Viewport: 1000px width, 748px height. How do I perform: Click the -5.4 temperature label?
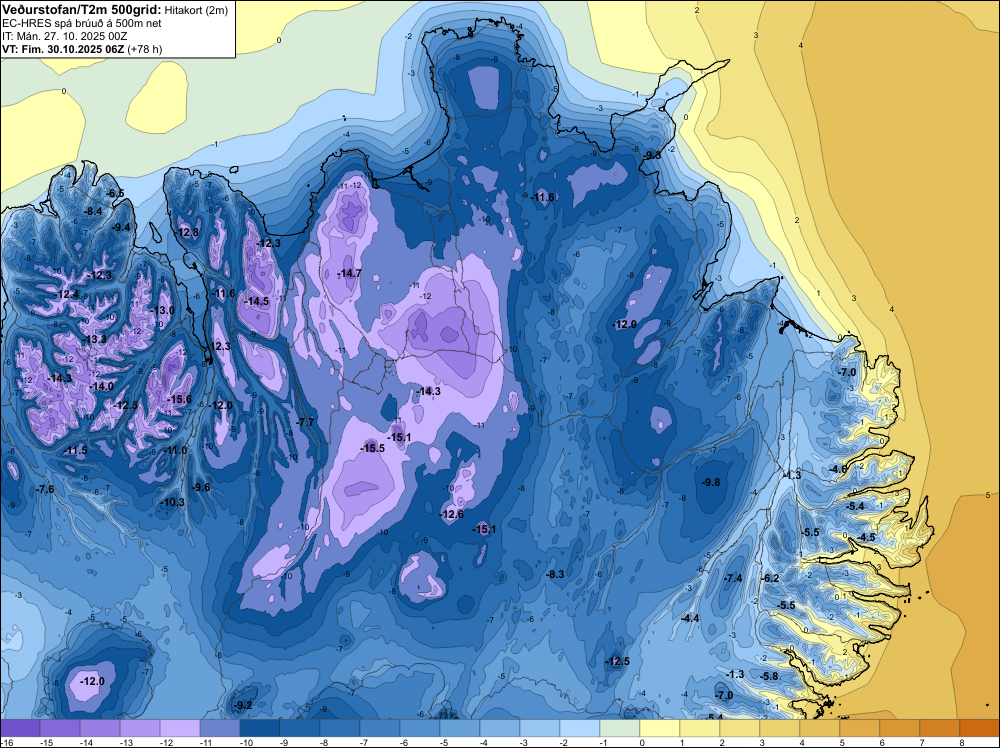855,506
